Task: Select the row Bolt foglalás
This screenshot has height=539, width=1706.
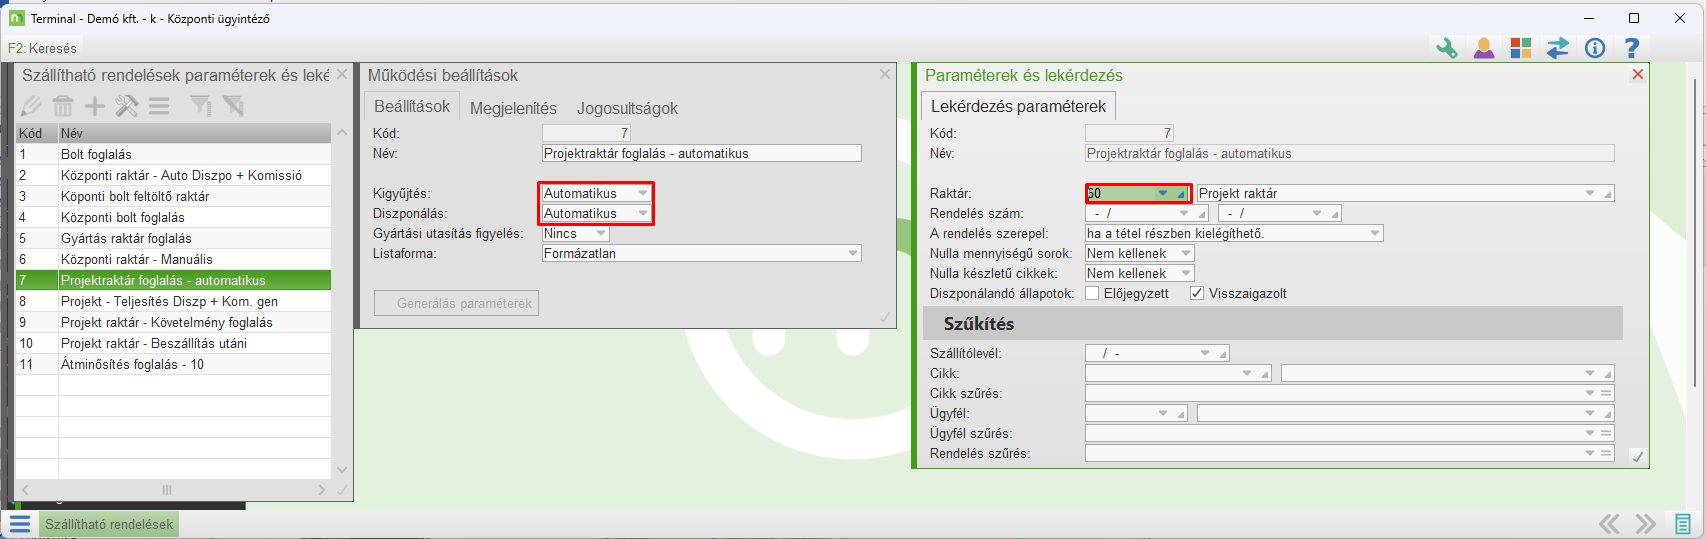Action: point(173,154)
